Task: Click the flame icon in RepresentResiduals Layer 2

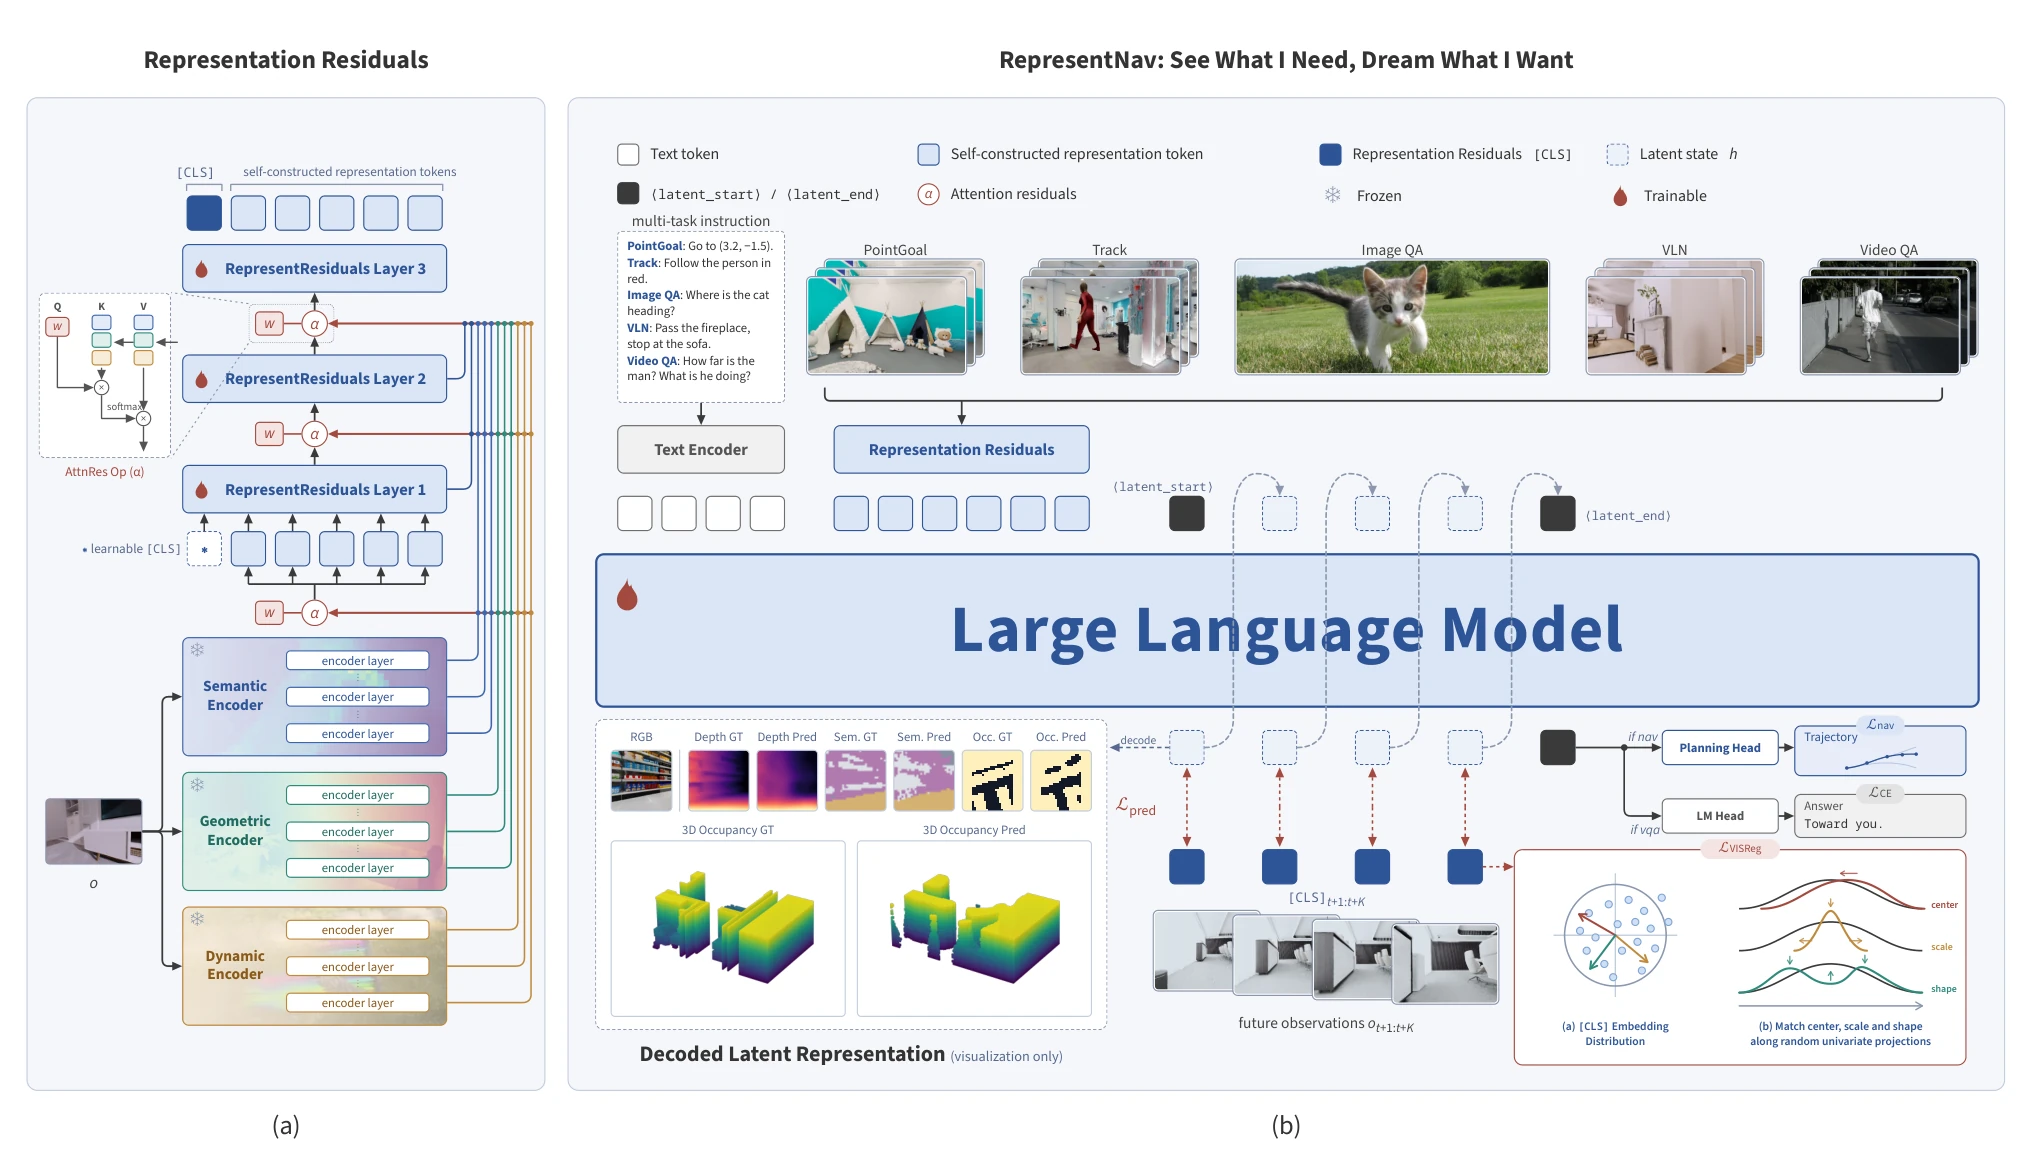Action: pos(201,379)
